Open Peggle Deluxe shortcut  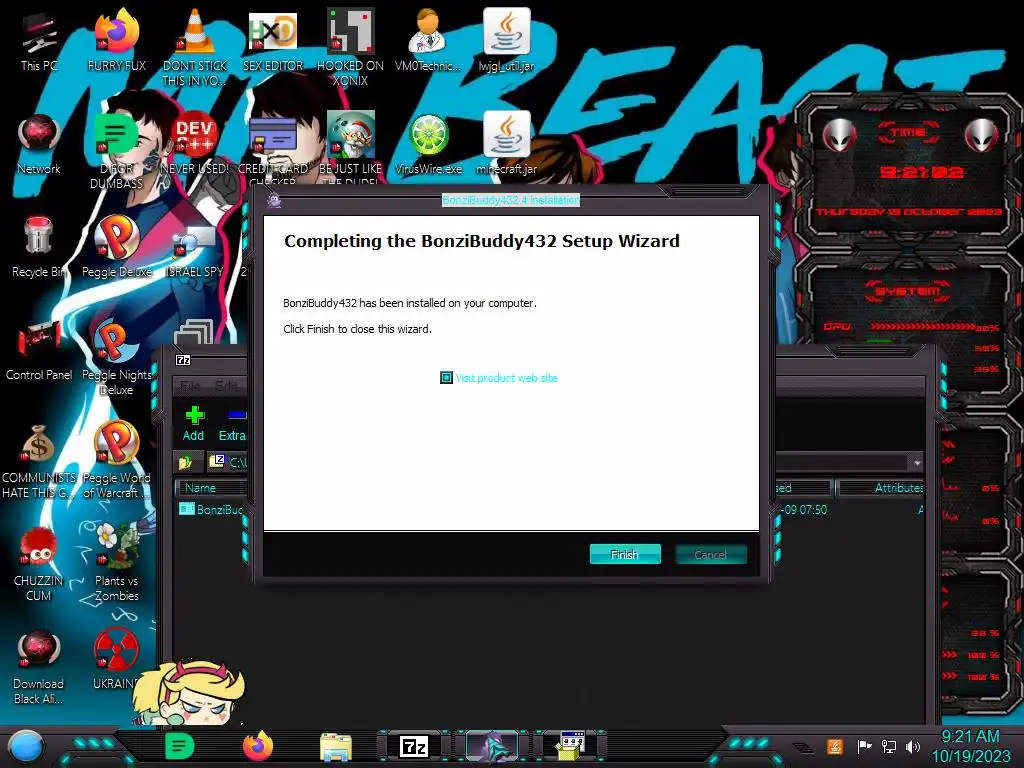(x=117, y=247)
